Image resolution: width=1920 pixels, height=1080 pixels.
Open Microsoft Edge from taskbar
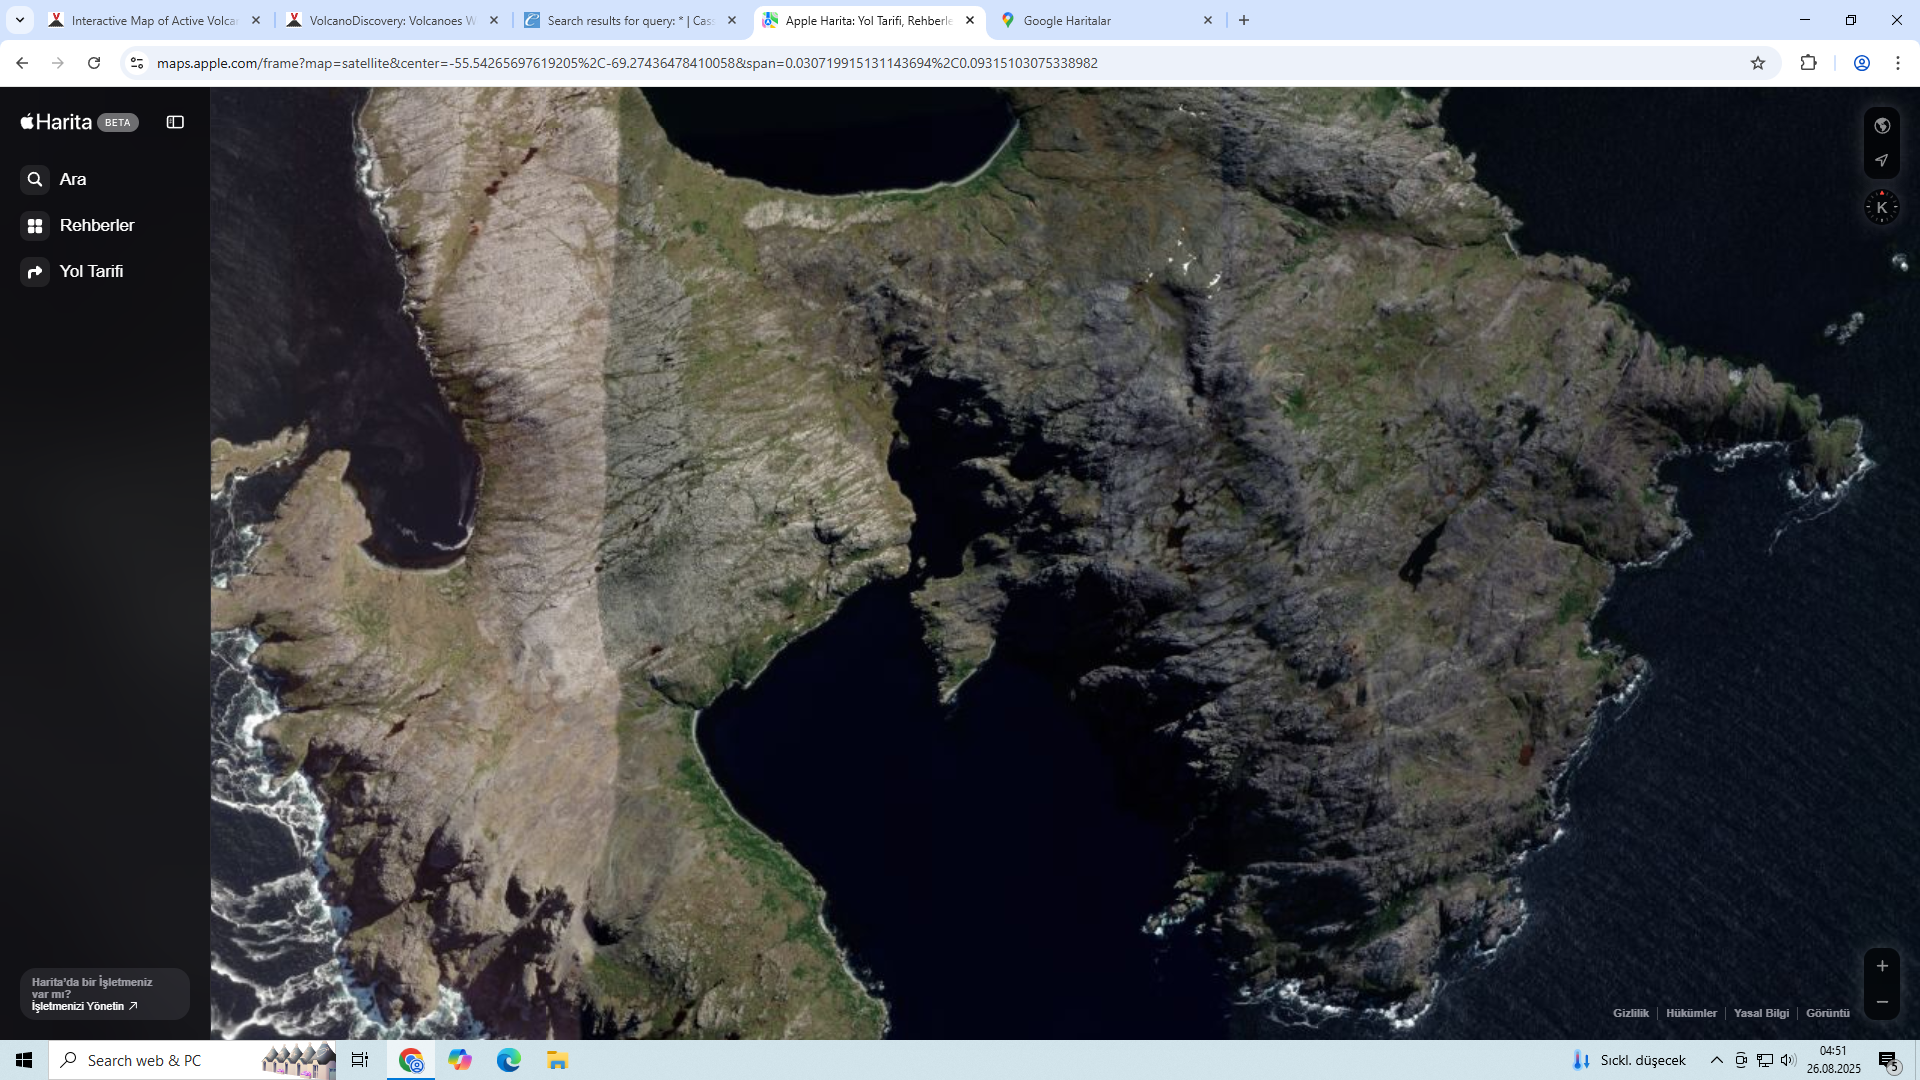click(508, 1060)
